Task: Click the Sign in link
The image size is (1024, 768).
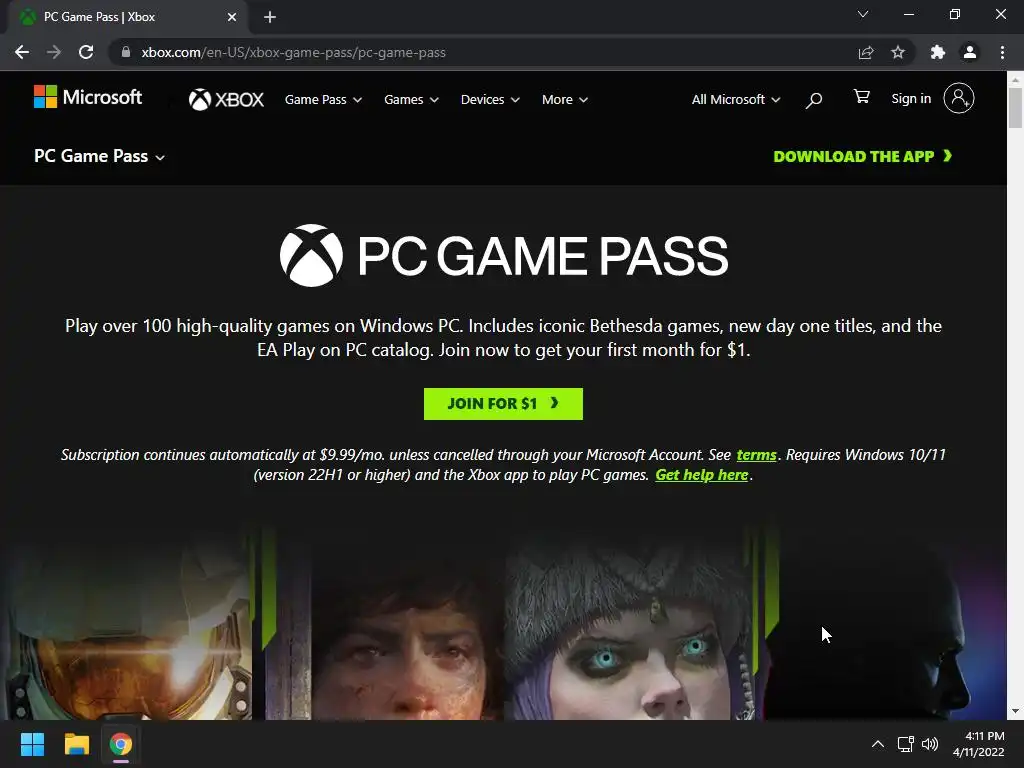Action: click(911, 99)
